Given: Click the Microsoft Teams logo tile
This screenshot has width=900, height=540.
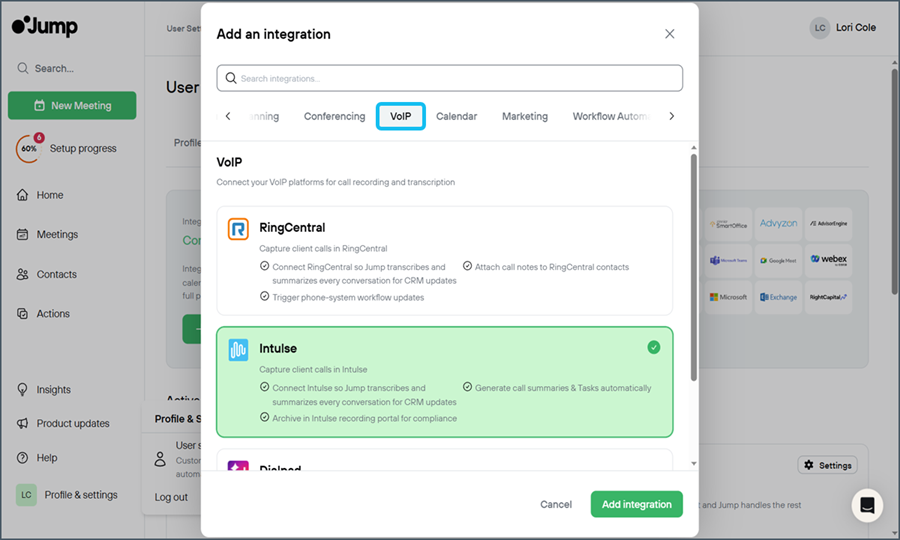Looking at the screenshot, I should click(x=728, y=261).
